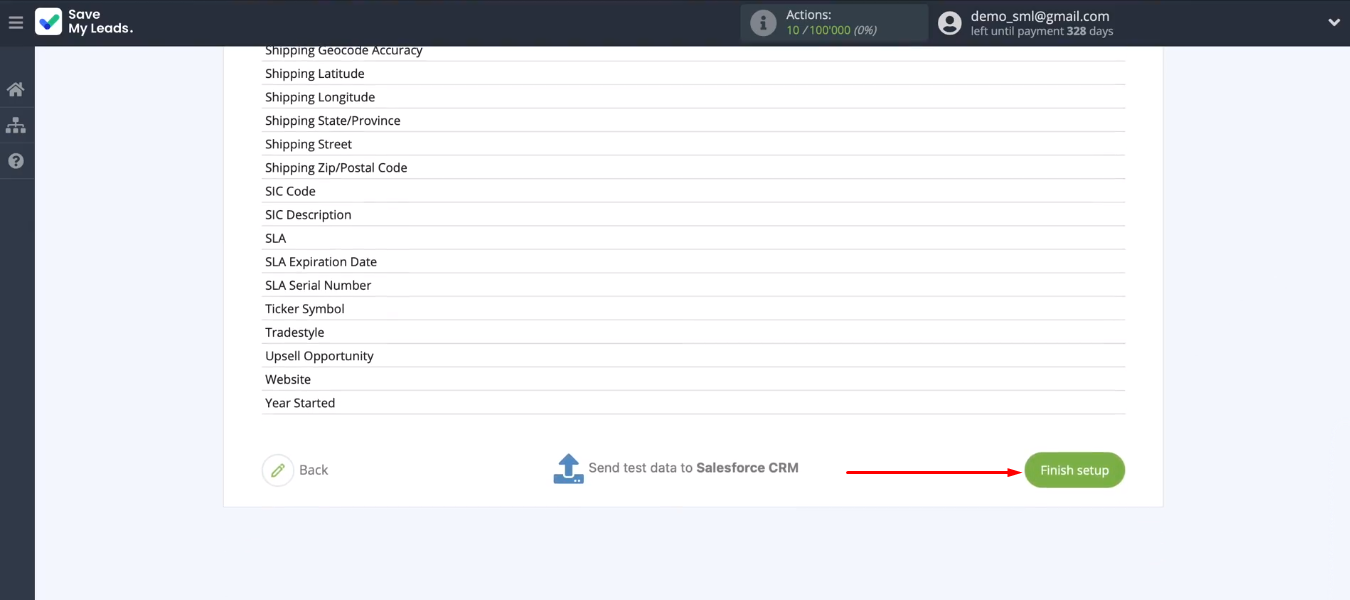
Task: Click the Finish setup button
Action: (1074, 470)
